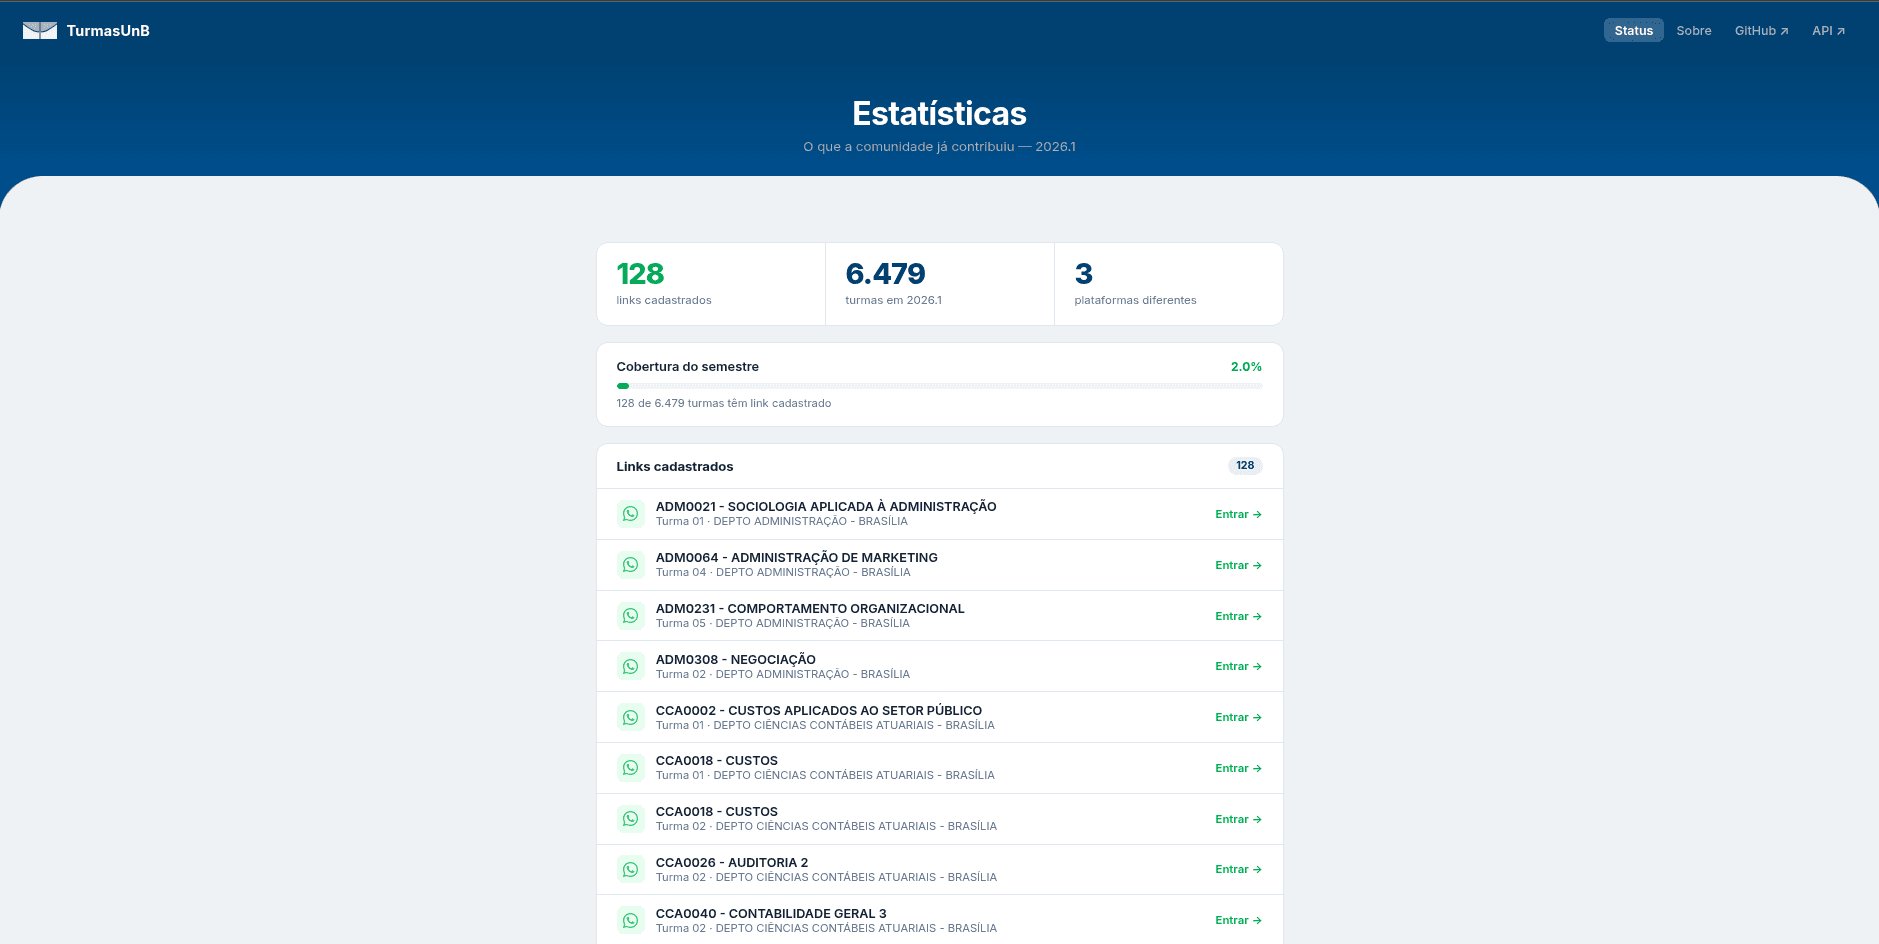
Task: Select 'ADM0064 - ADMINISTRAÇÃO DE MARKETING' title
Action: click(797, 558)
